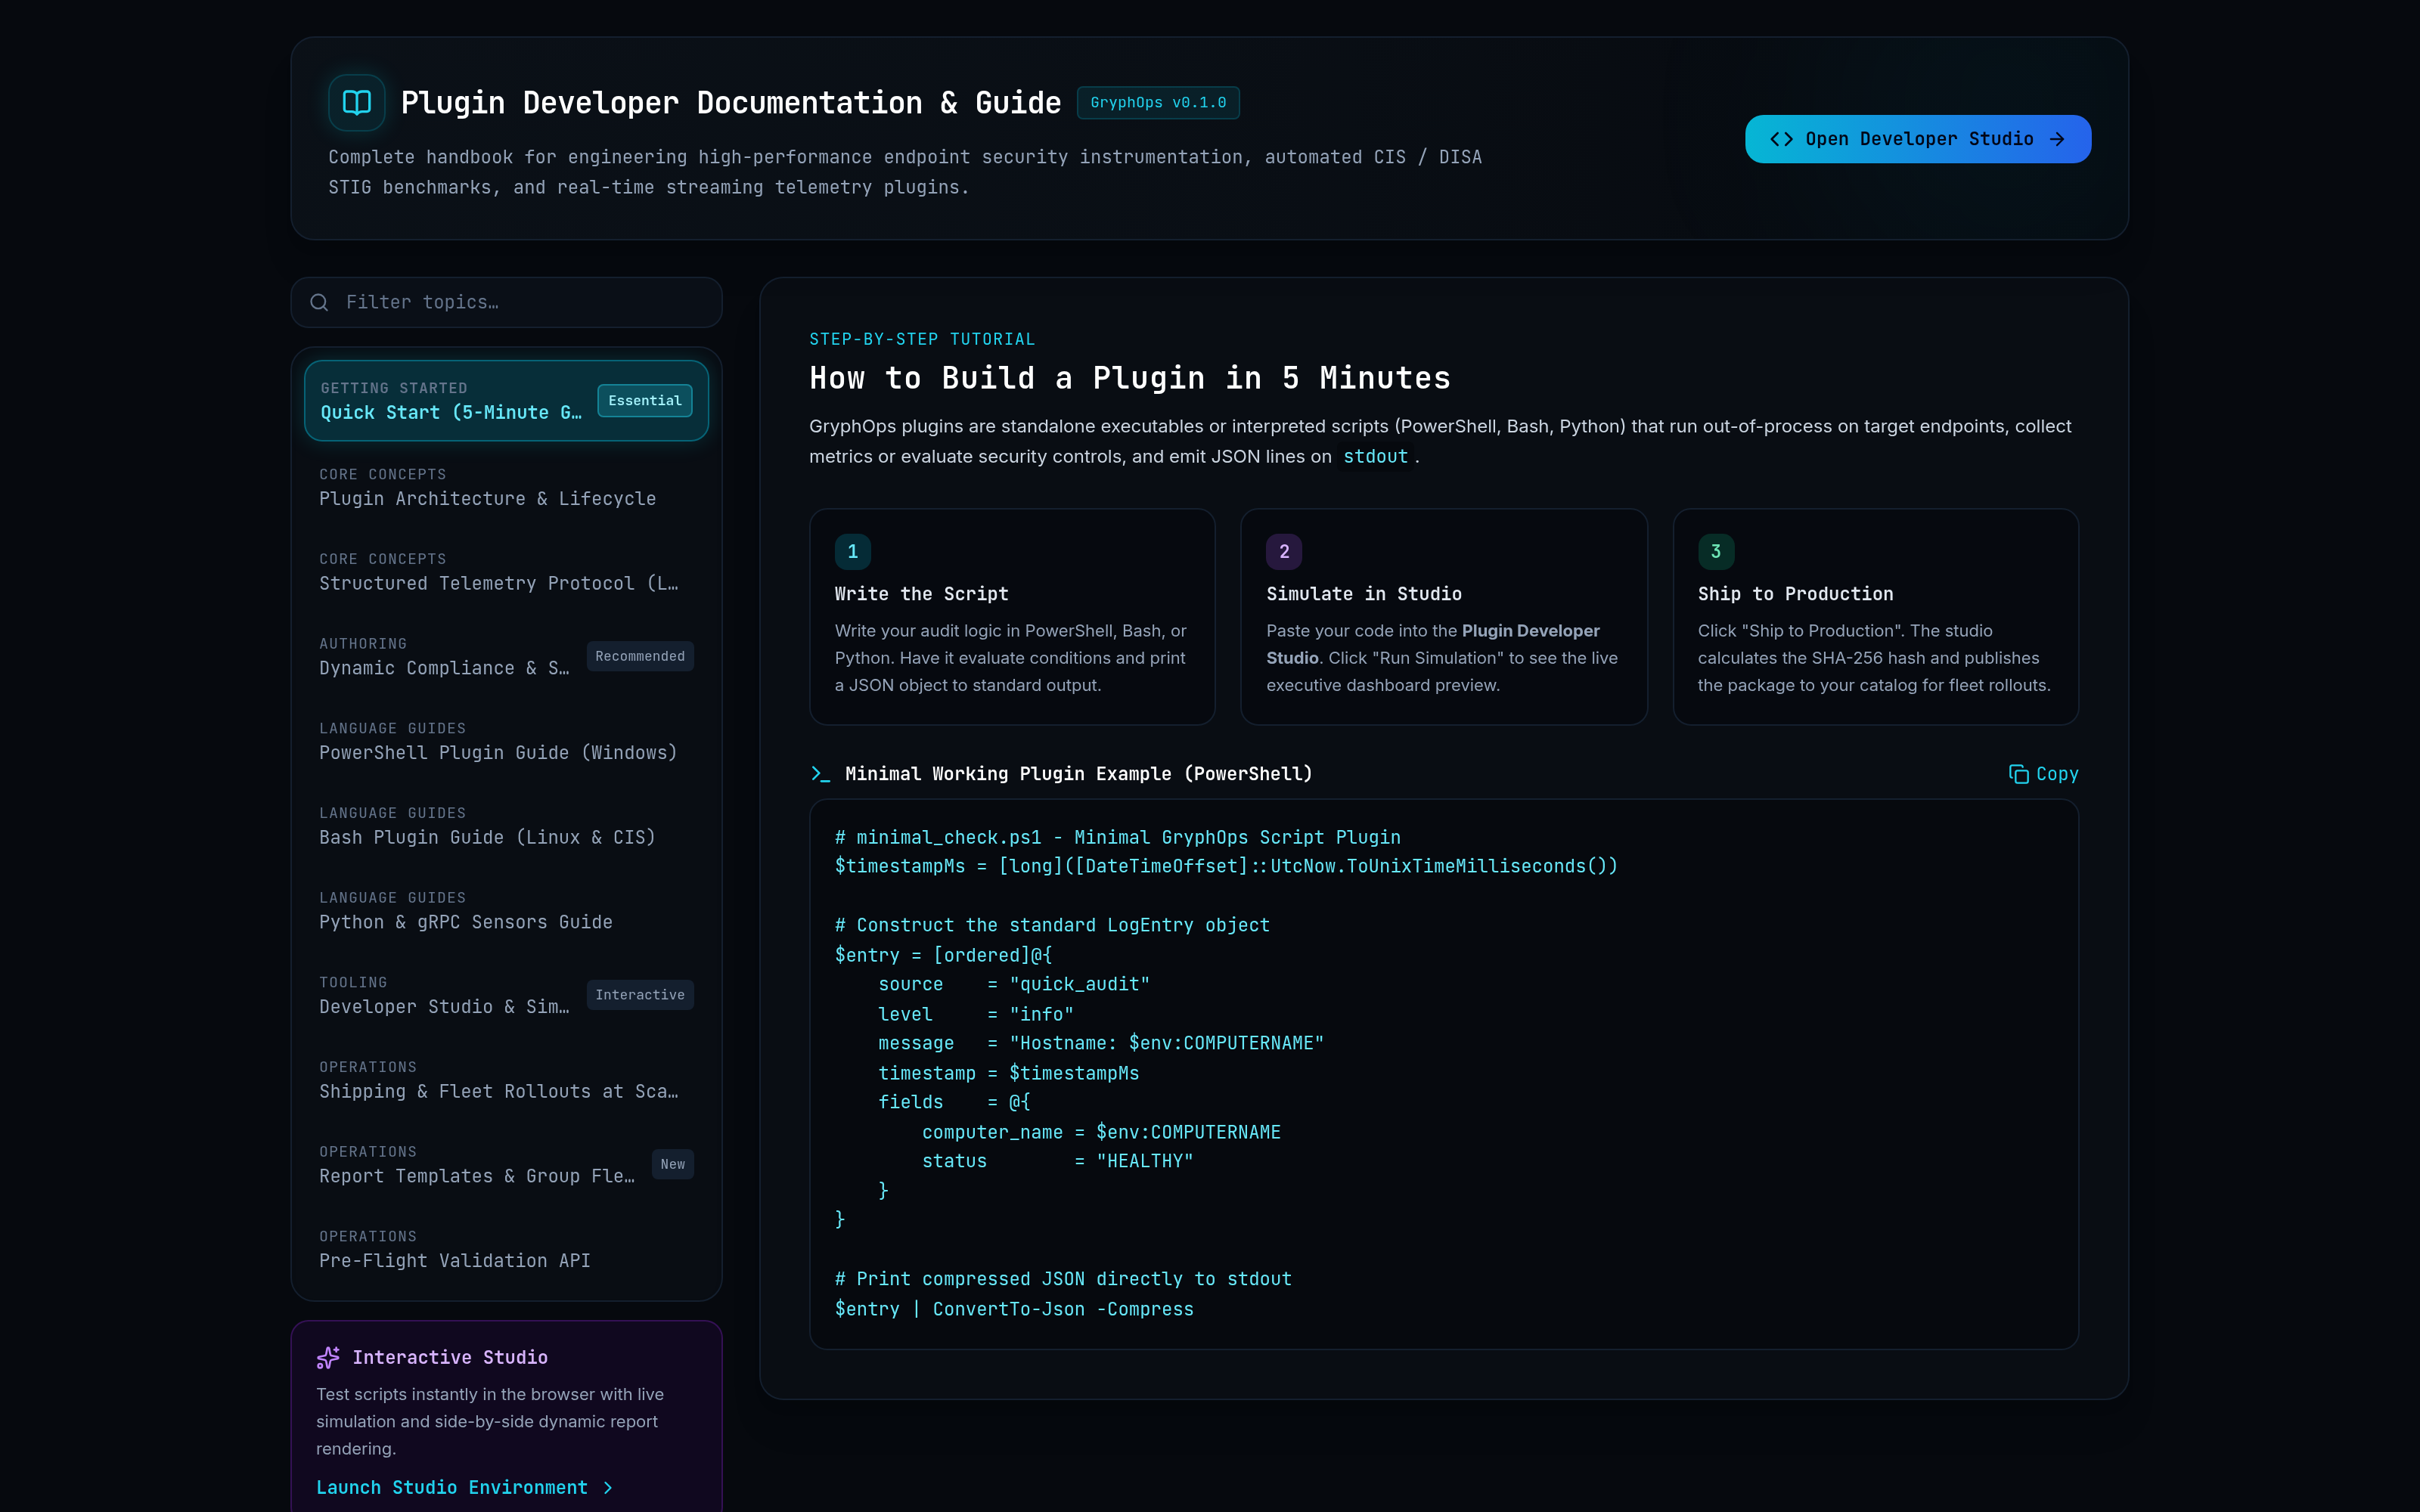The image size is (2420, 1512).
Task: Click the New badge
Action: tap(673, 1164)
